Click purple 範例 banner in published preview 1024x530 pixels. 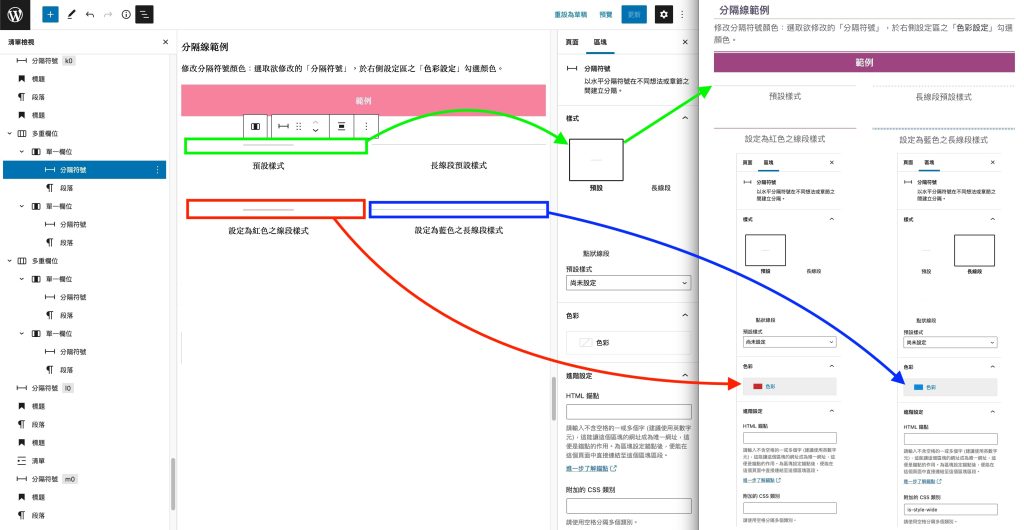tap(864, 62)
